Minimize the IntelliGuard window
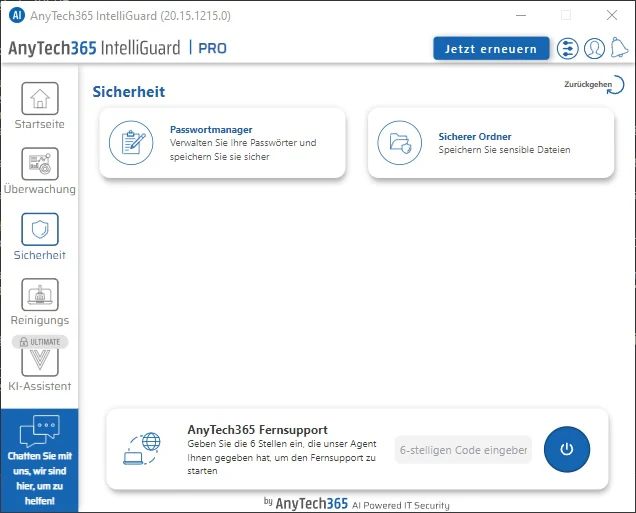 [x=521, y=15]
